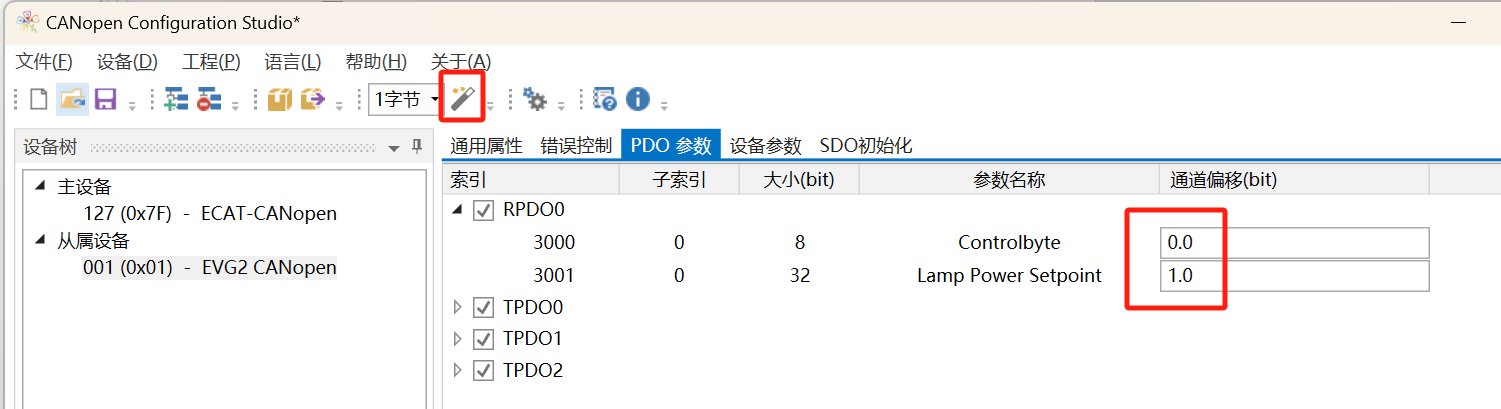The image size is (1501, 409).
Task: Open file toolbar overflow arrow
Action: click(x=132, y=104)
